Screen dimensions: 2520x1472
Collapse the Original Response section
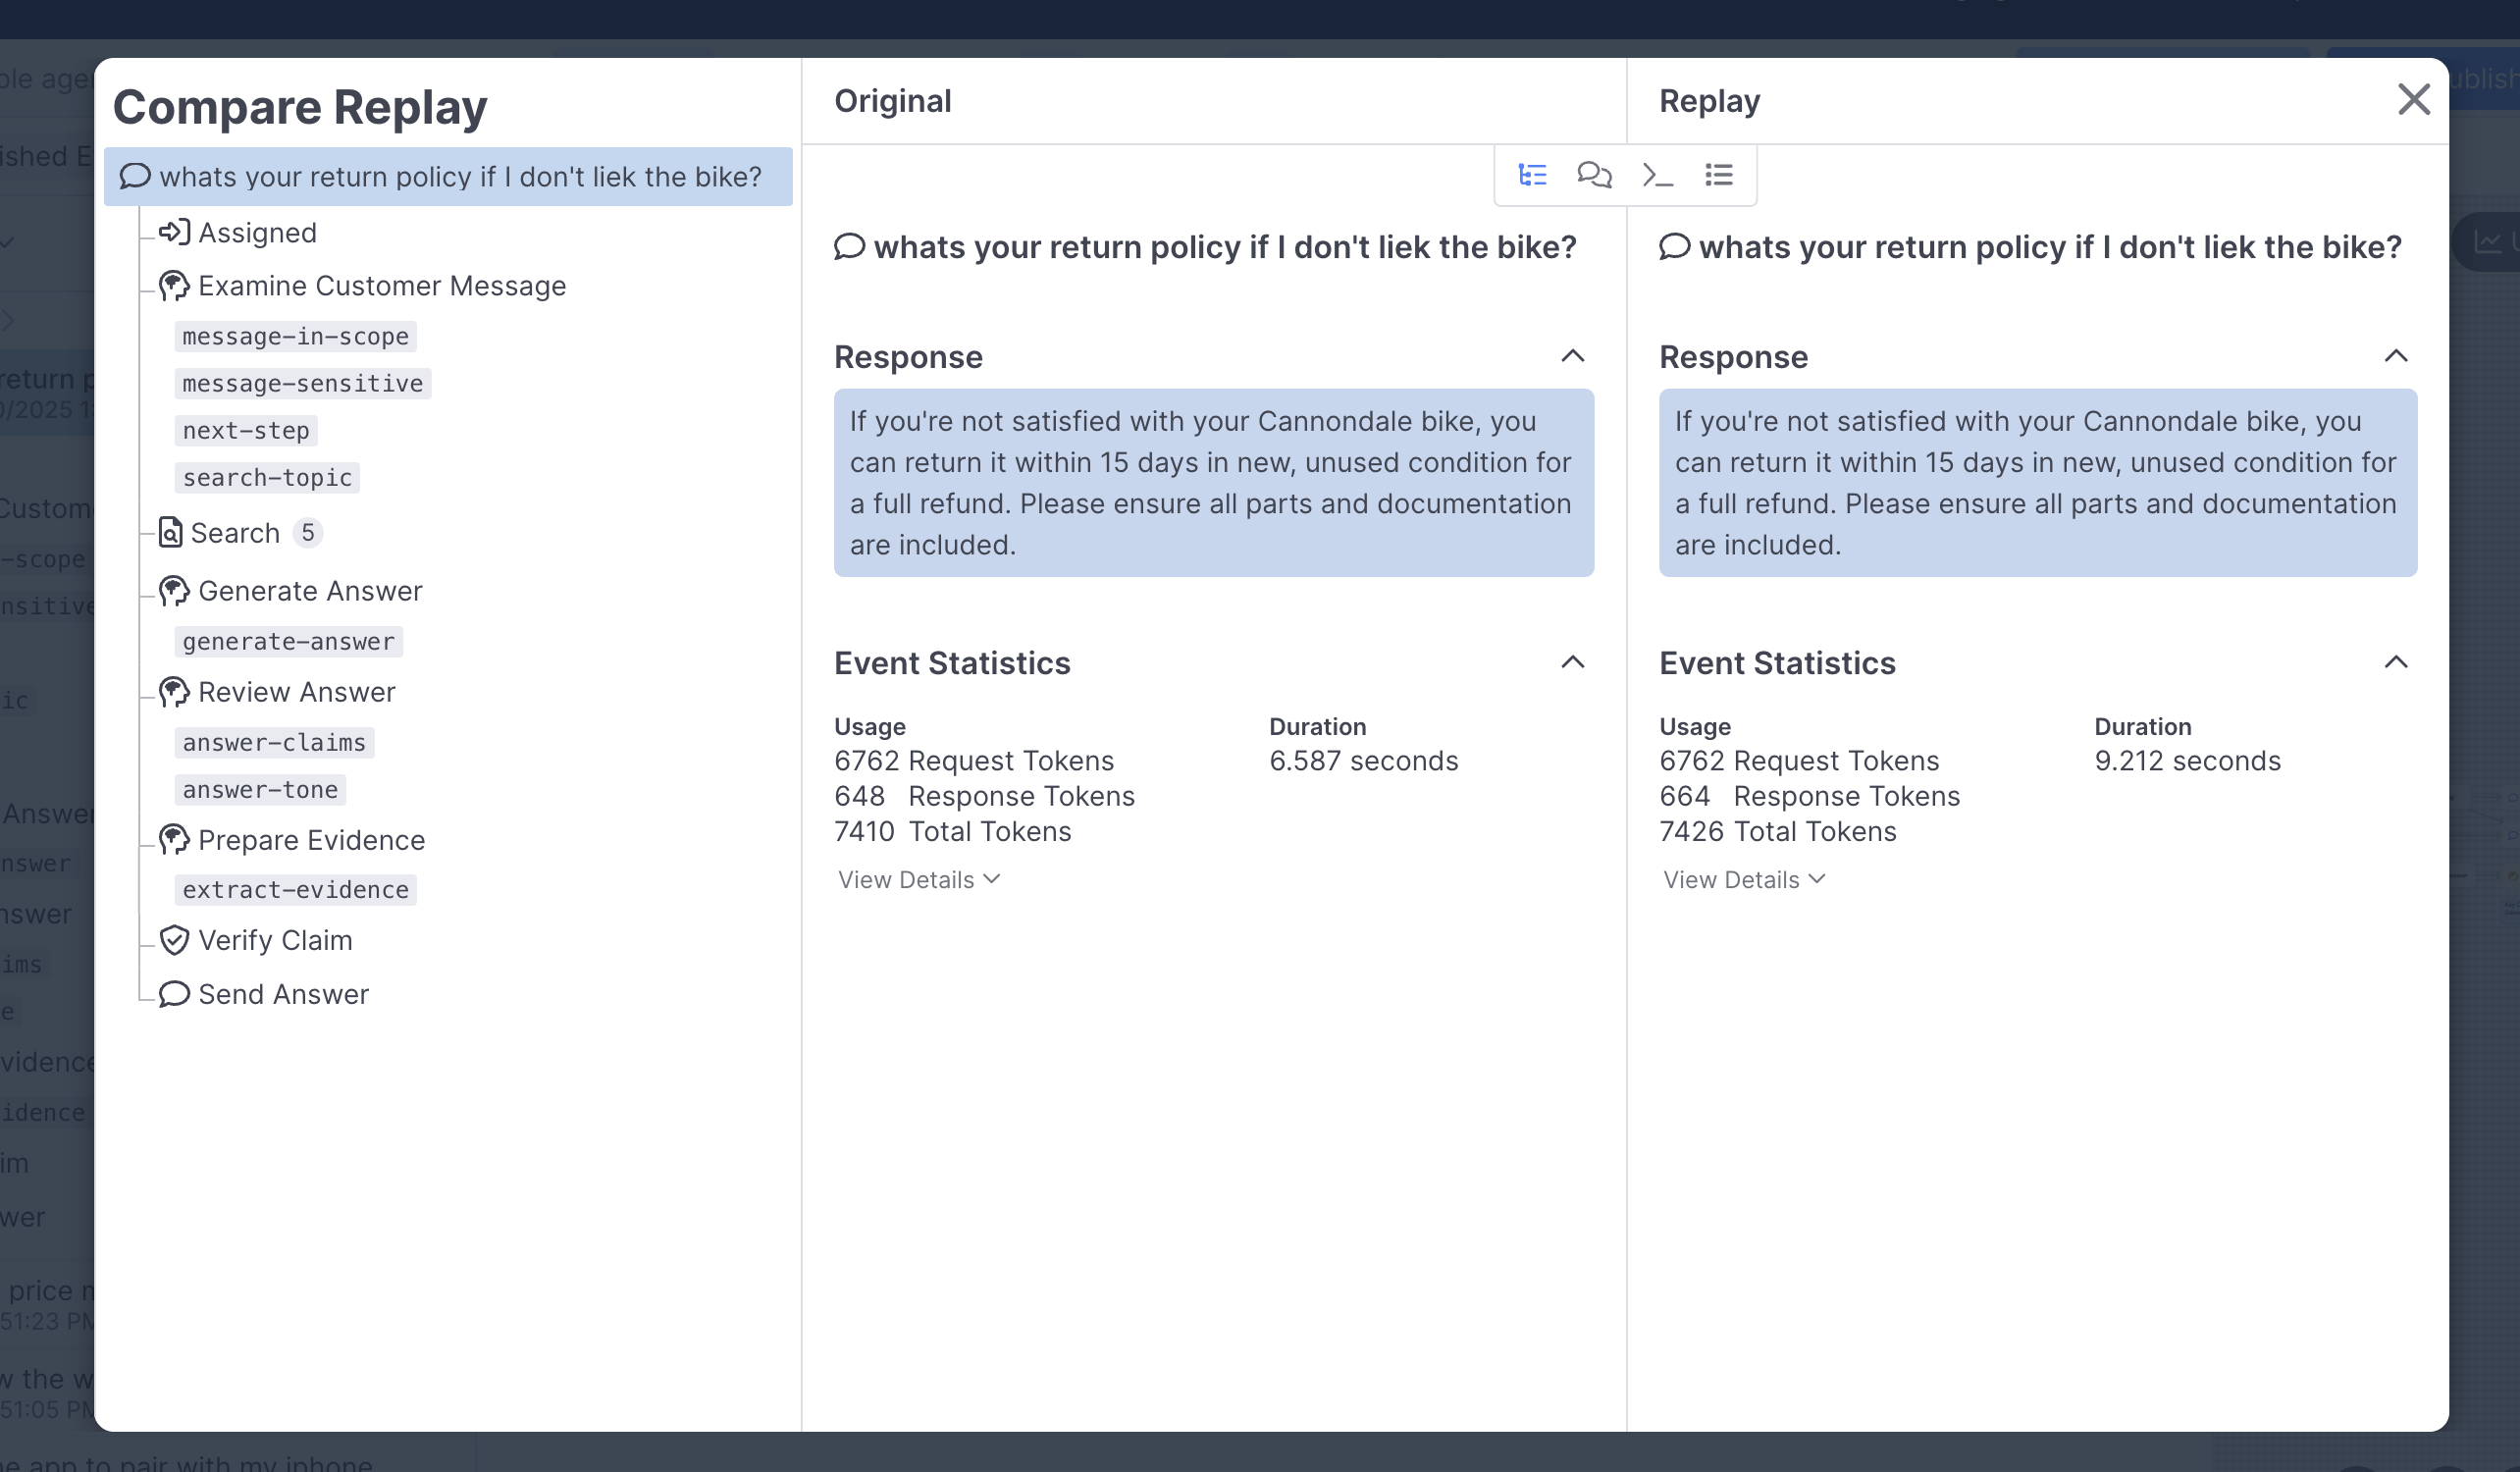point(1572,356)
